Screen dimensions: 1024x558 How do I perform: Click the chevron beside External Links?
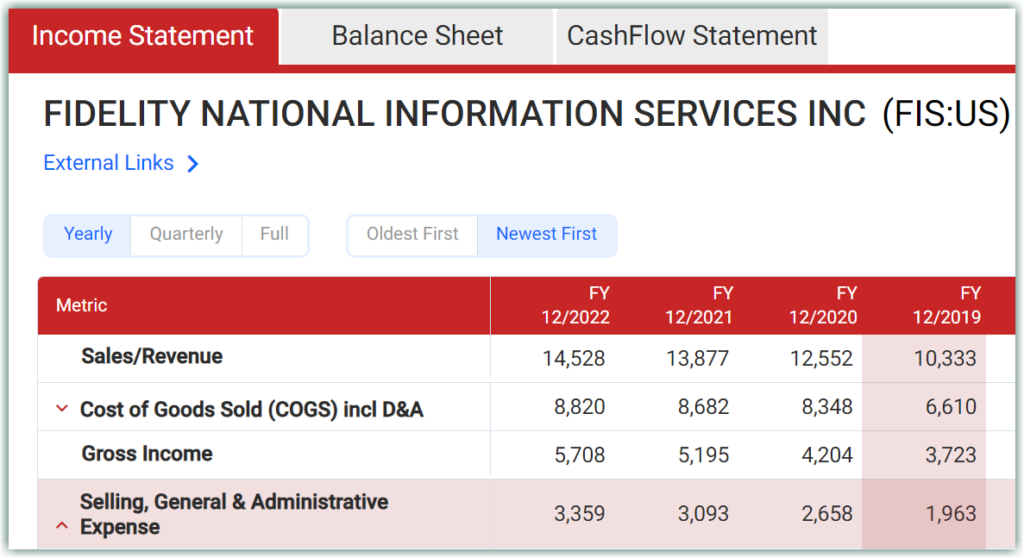[193, 163]
